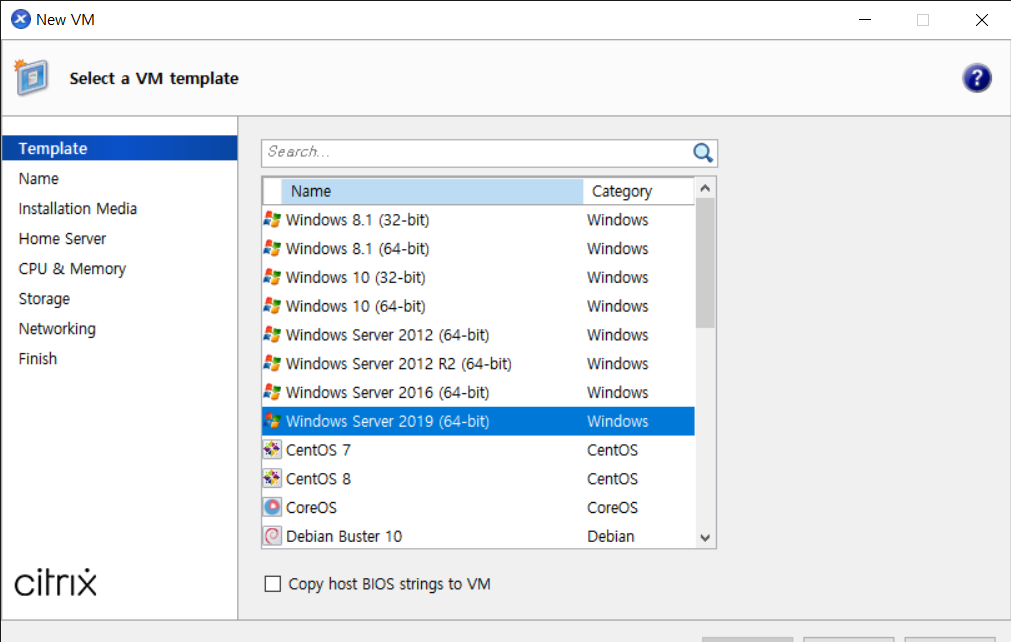Image resolution: width=1011 pixels, height=642 pixels.
Task: Click the search magnifier icon
Action: click(702, 153)
